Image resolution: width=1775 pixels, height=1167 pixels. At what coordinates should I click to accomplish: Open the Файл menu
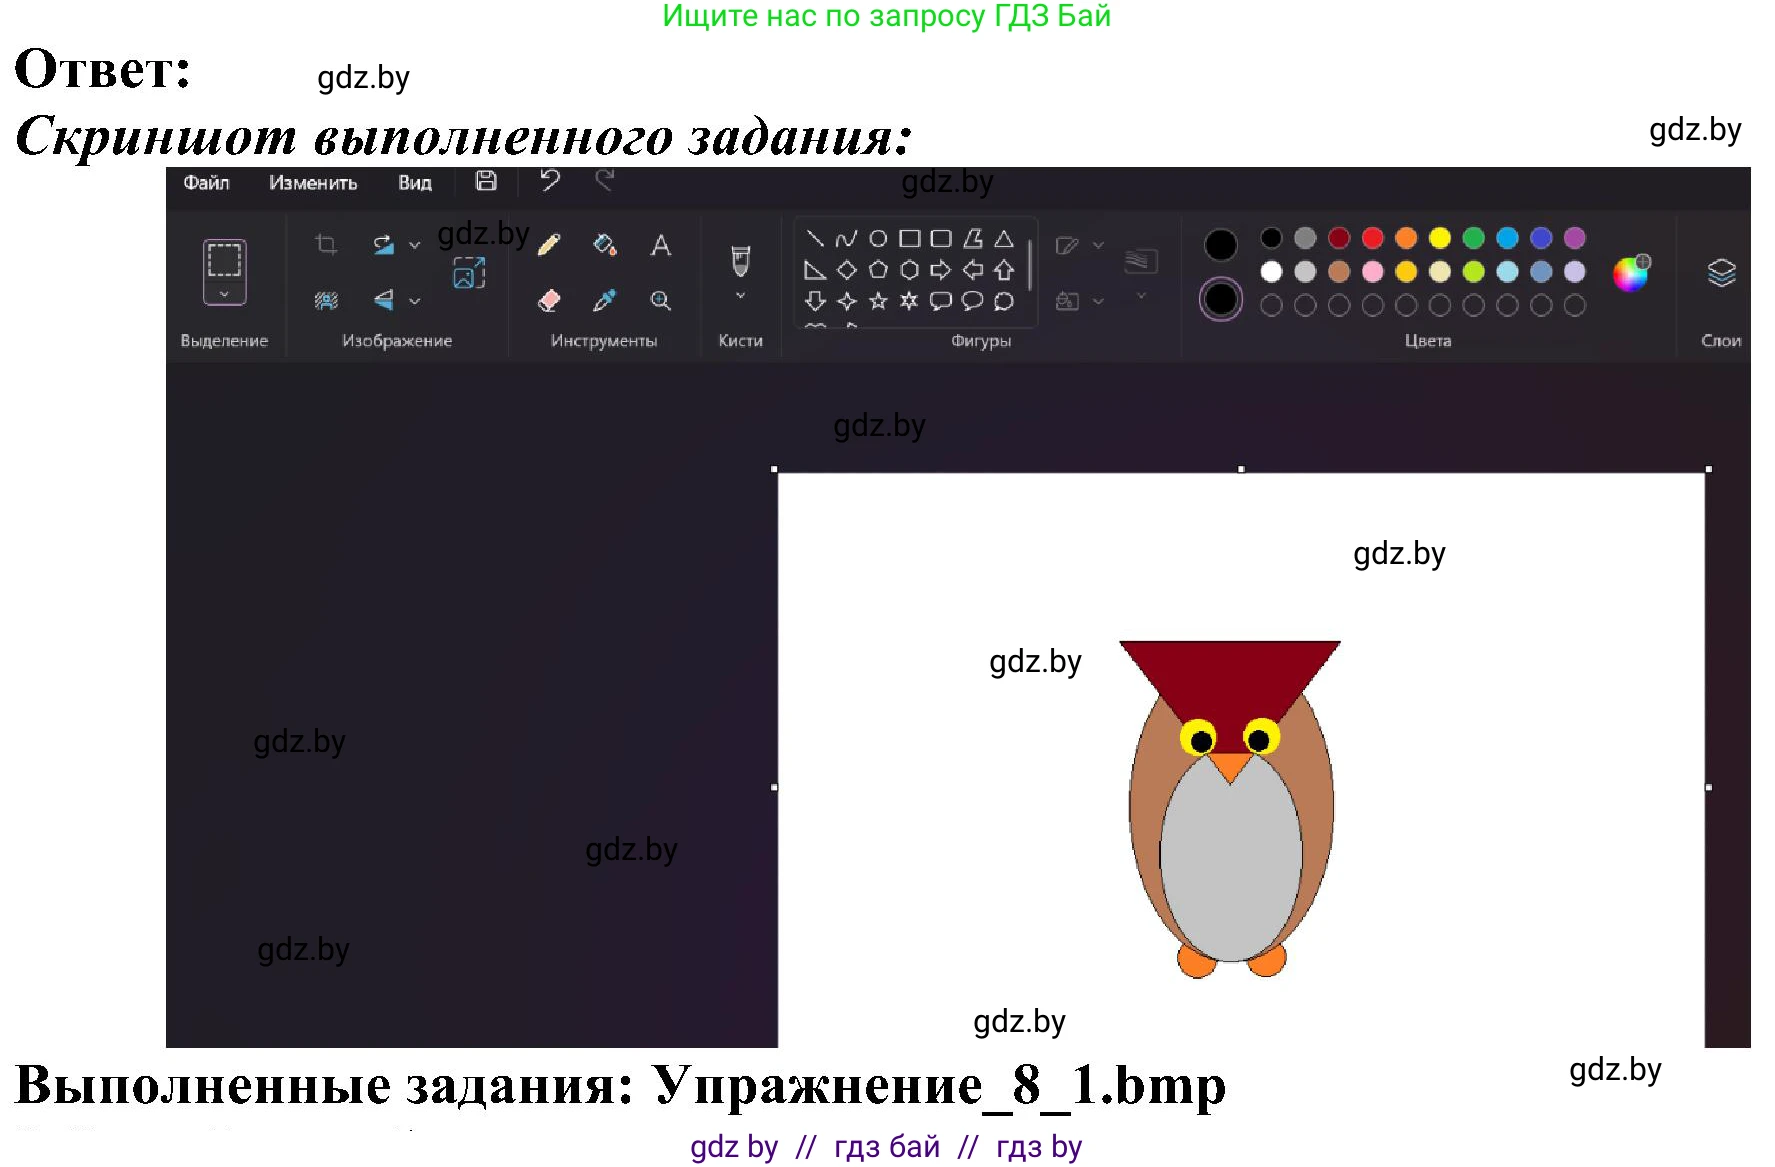click(x=207, y=183)
